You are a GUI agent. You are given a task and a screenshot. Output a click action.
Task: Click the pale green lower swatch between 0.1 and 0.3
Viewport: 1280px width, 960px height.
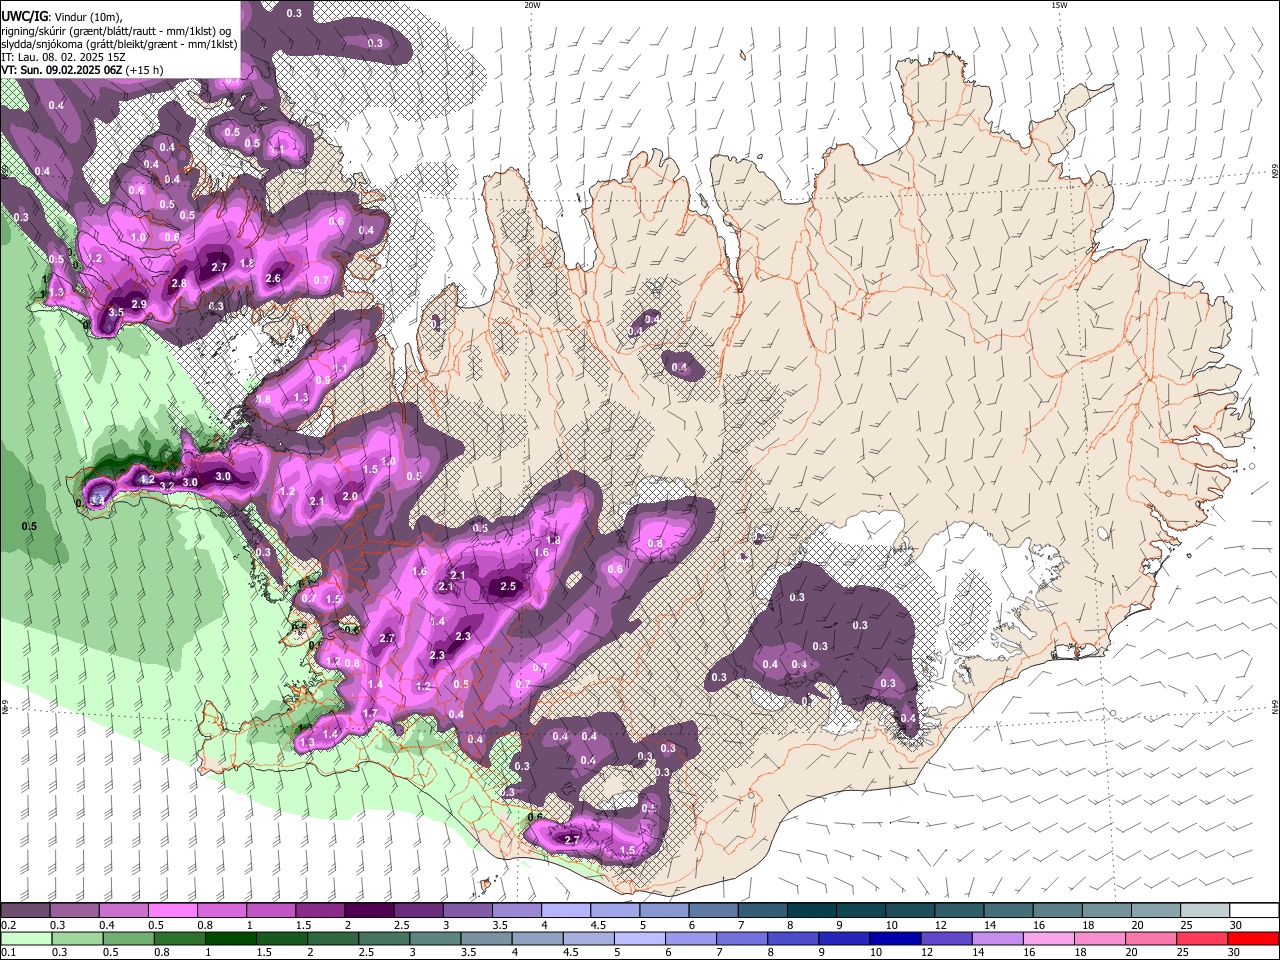(25, 938)
